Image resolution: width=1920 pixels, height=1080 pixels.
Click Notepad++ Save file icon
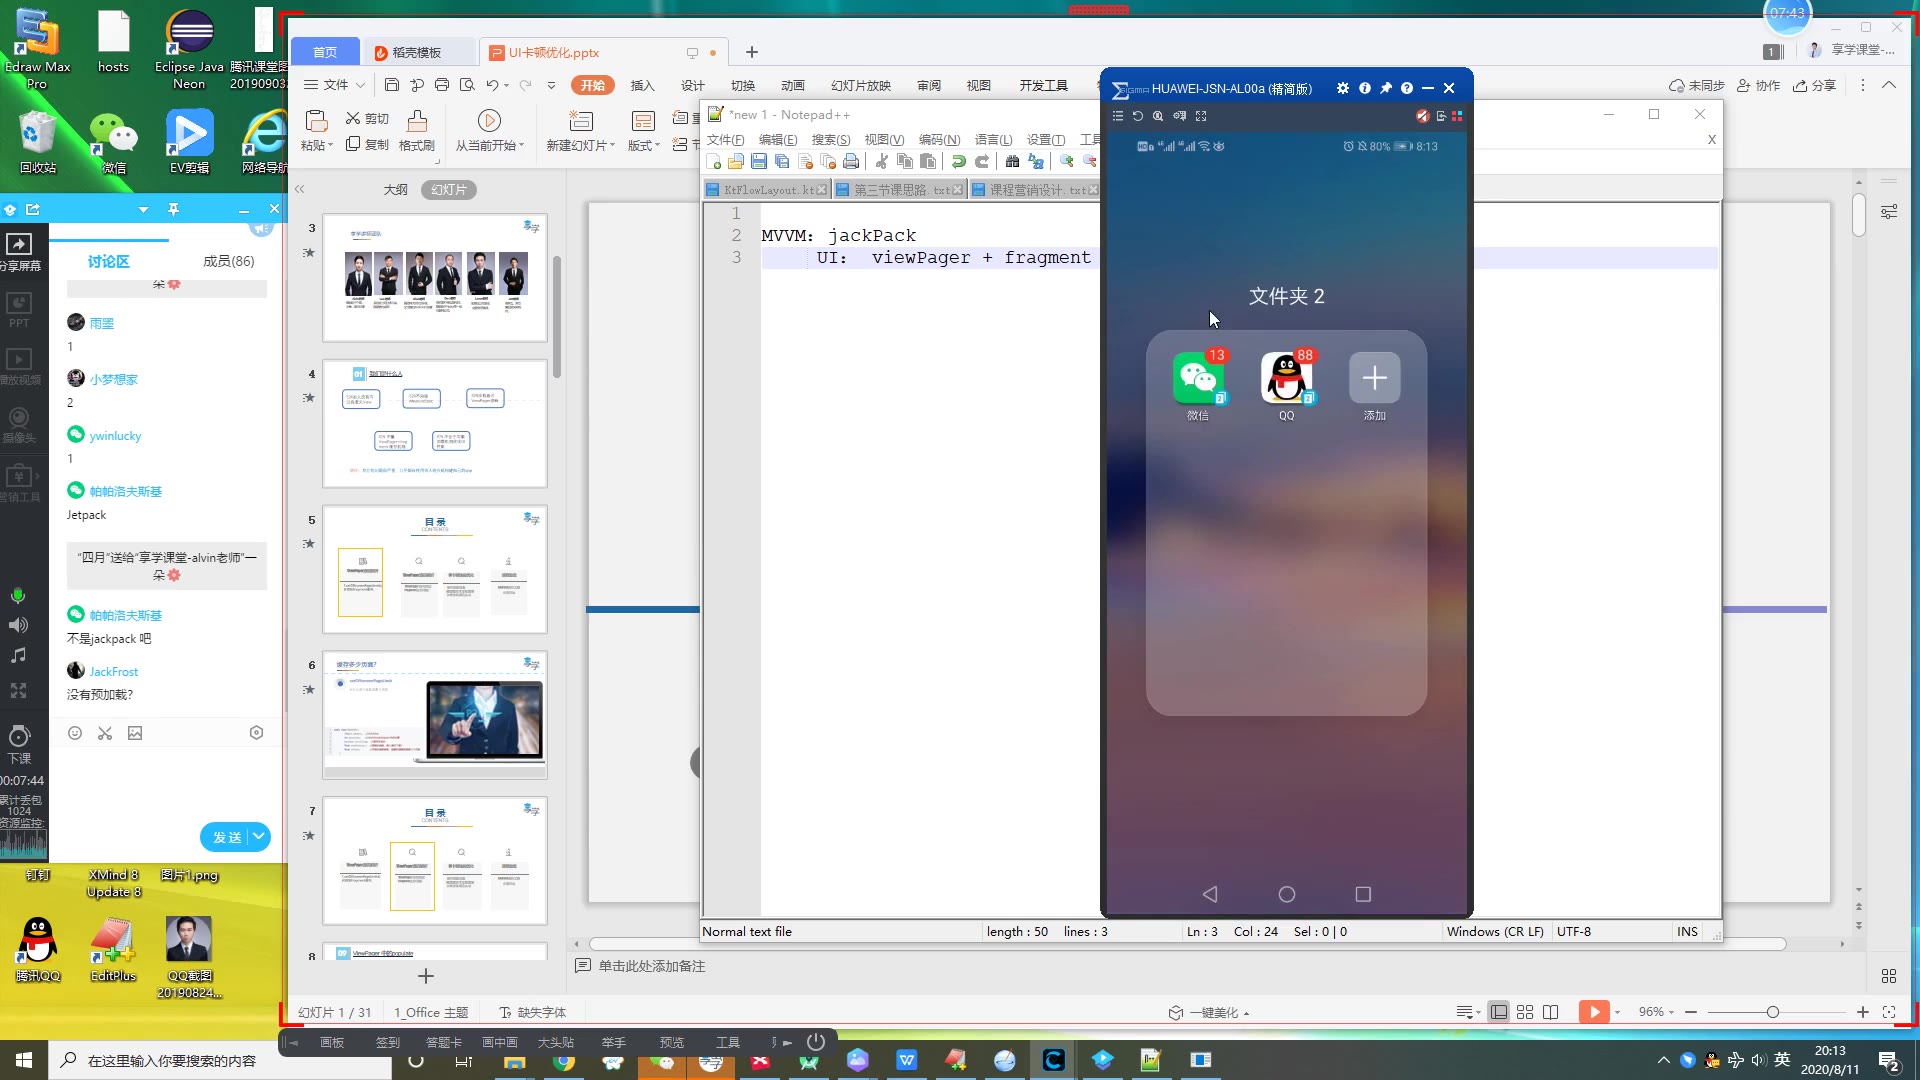click(x=759, y=161)
